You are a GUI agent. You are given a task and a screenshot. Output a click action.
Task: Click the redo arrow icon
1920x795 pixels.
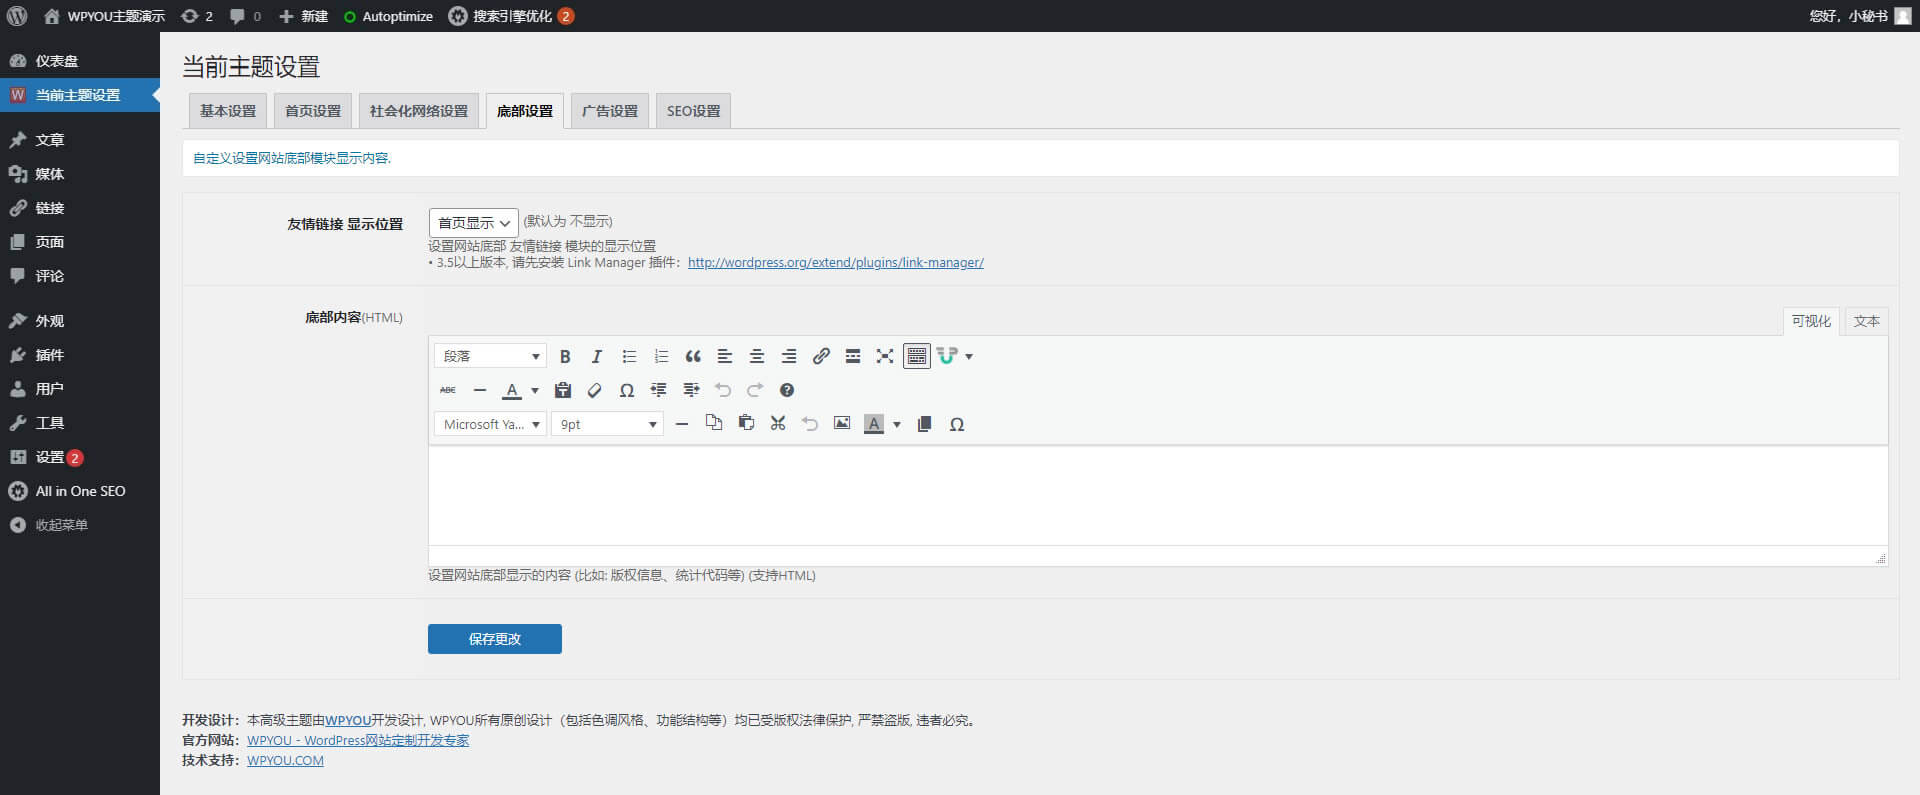pyautogui.click(x=755, y=390)
